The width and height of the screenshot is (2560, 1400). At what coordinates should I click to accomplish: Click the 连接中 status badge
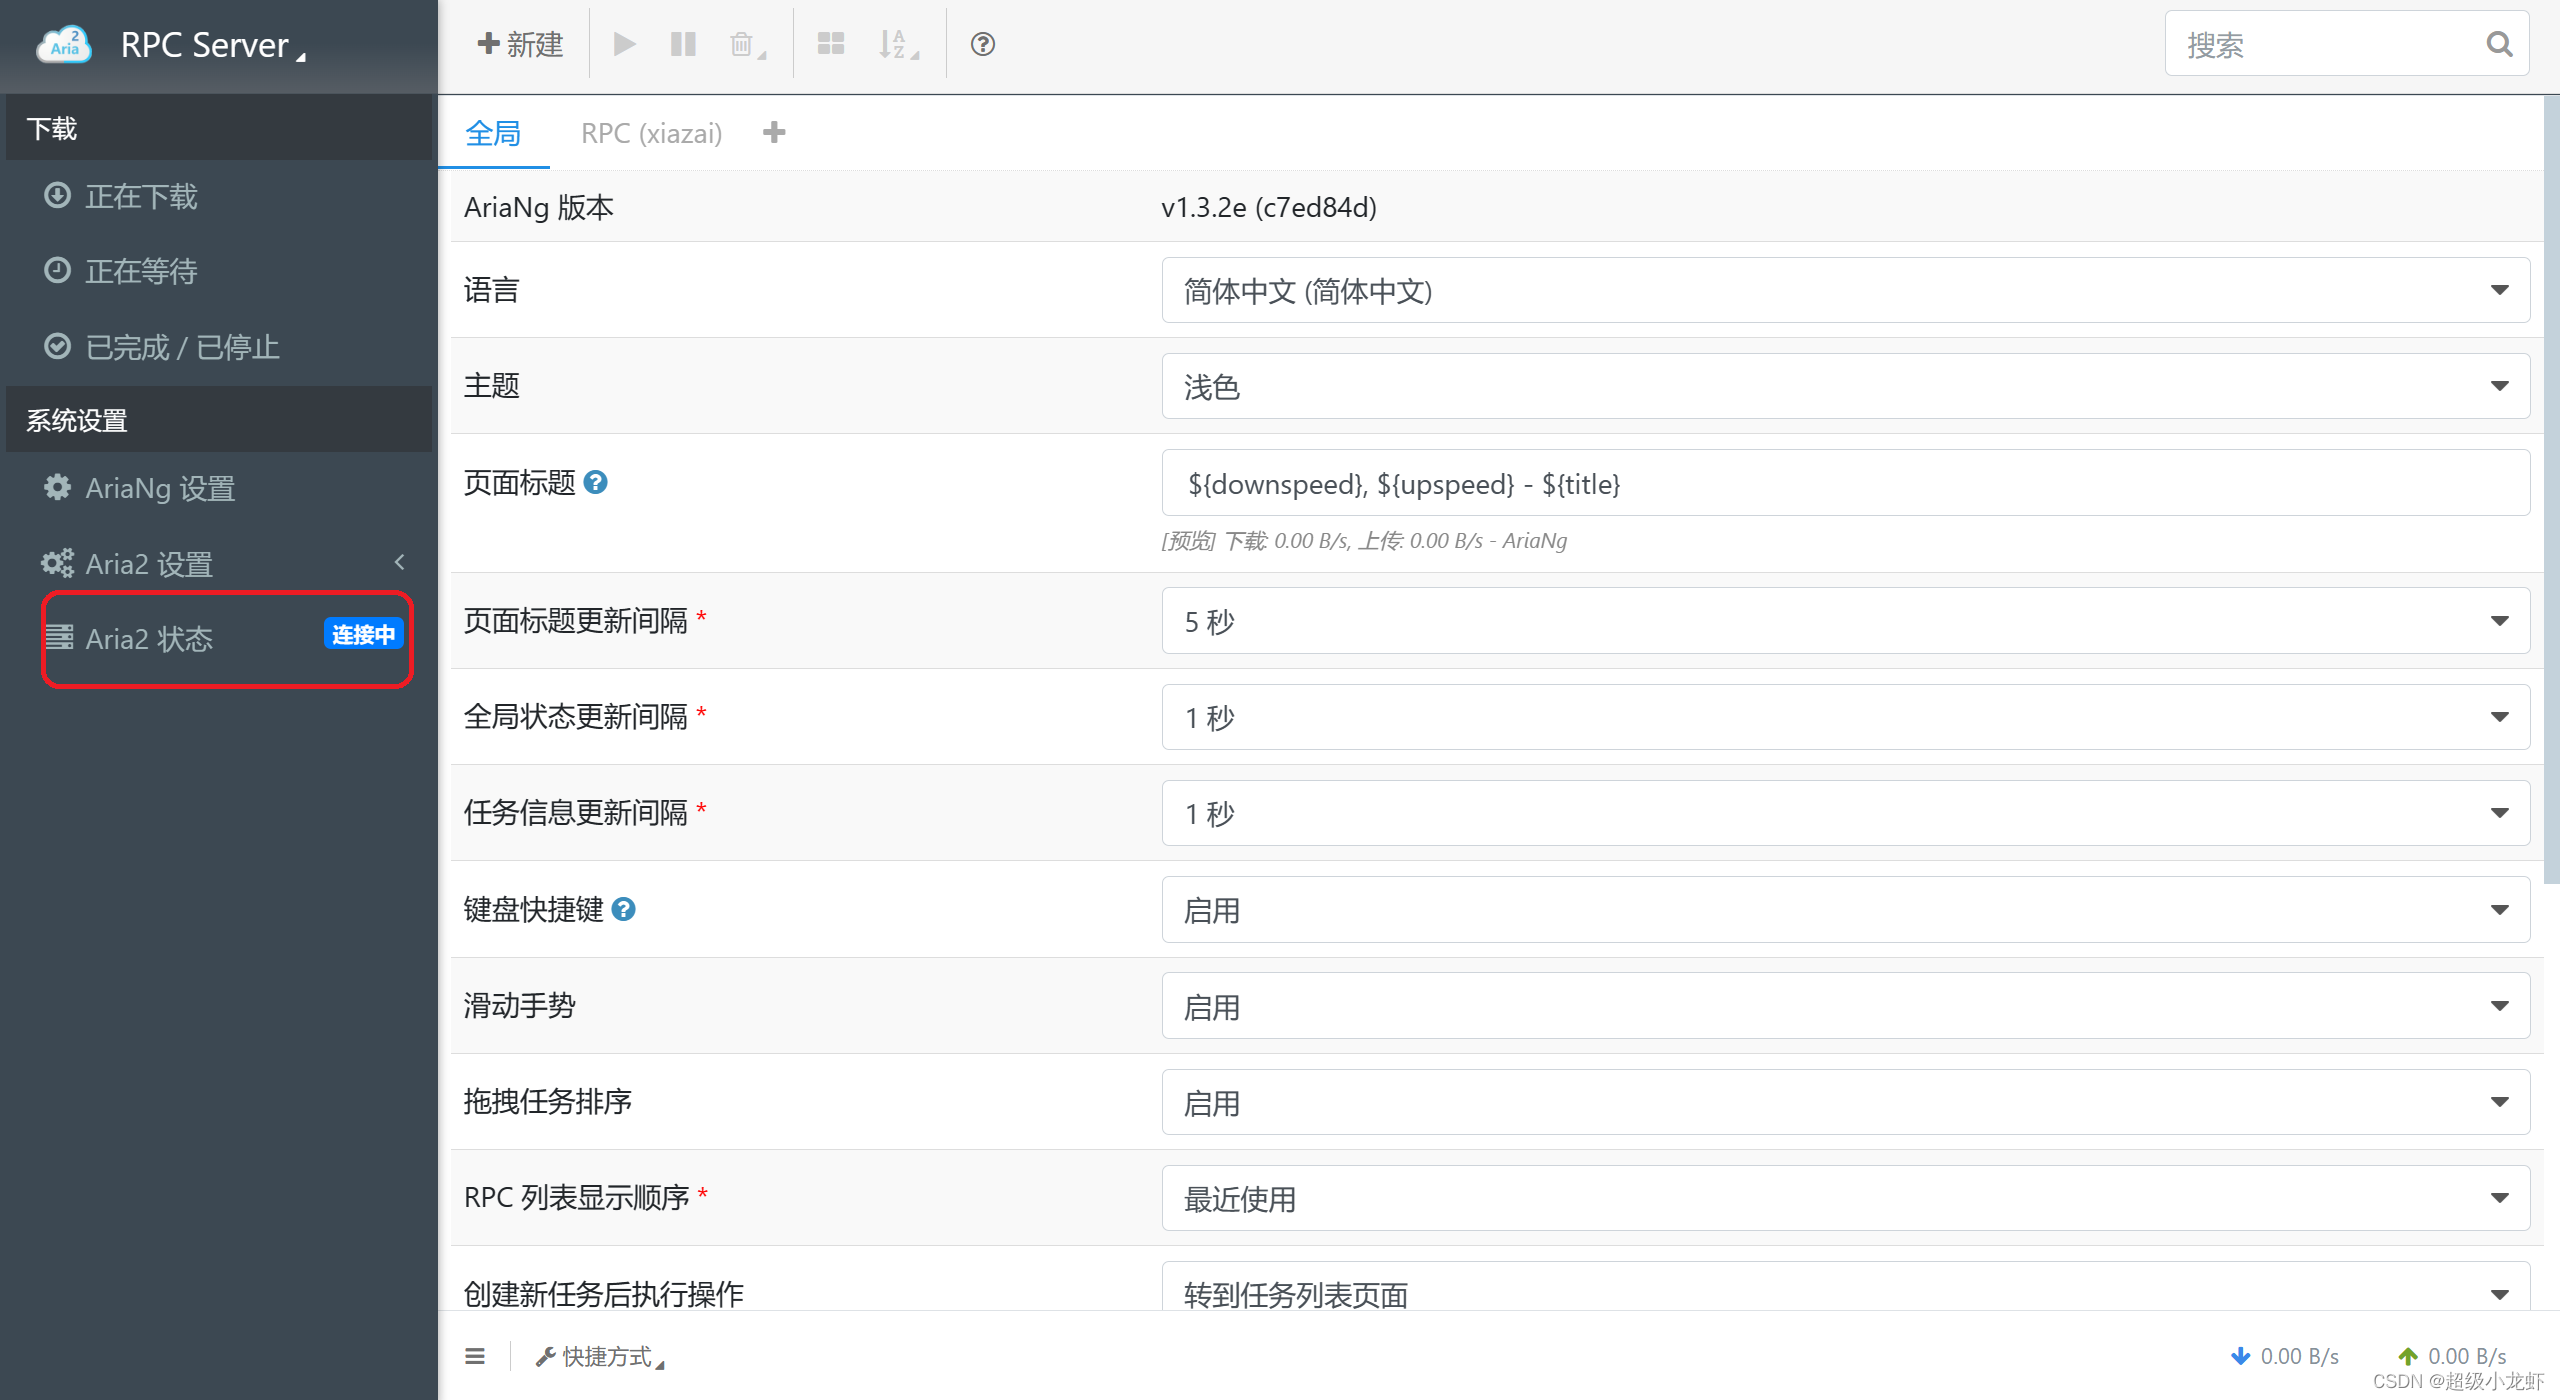363,635
